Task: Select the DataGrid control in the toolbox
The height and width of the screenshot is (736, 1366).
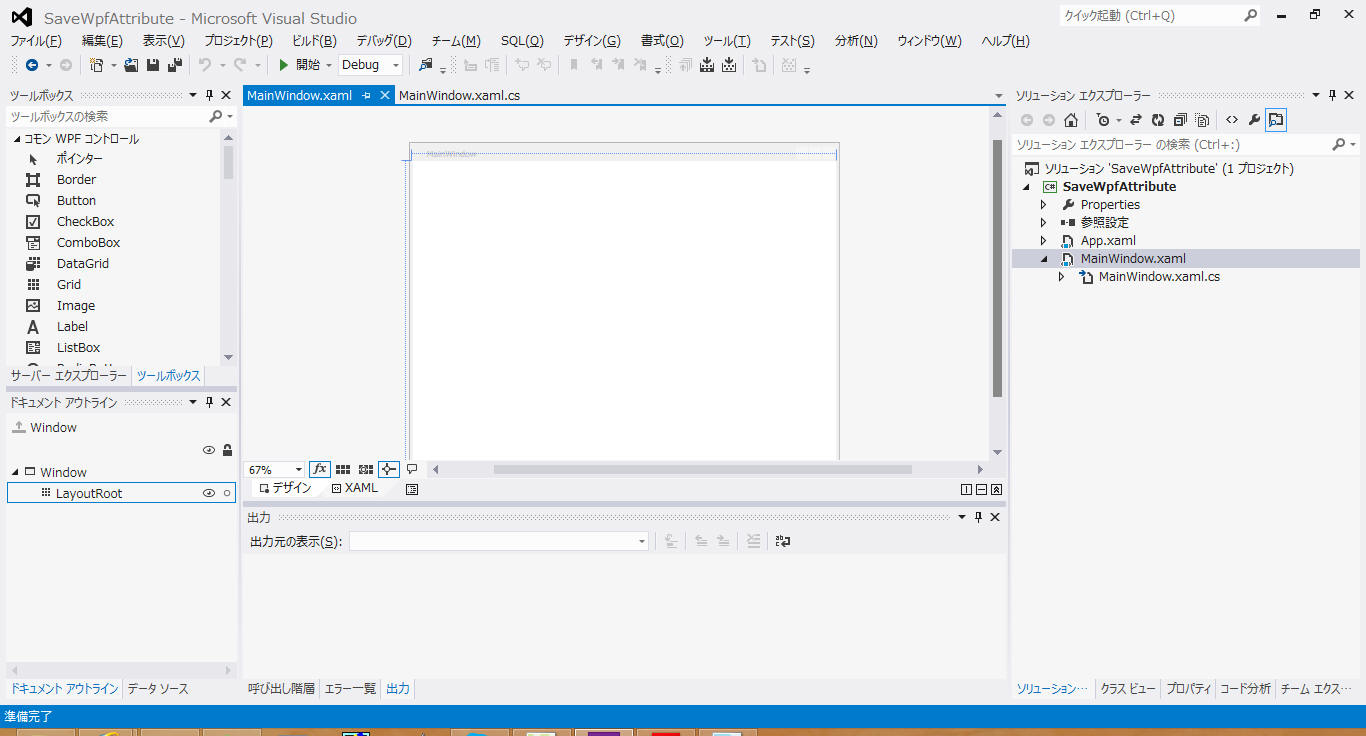Action: pos(82,264)
